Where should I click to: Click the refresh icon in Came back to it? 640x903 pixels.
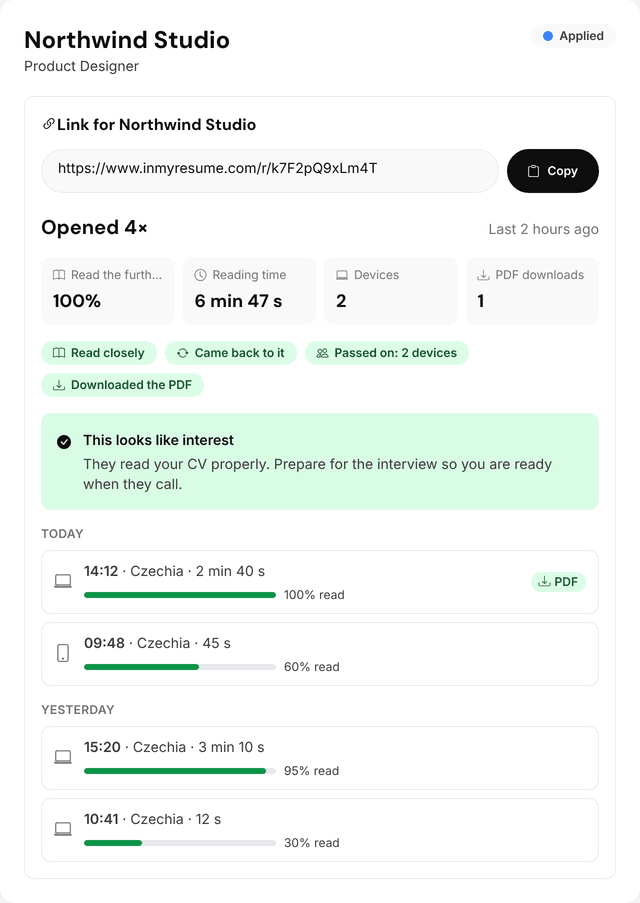click(x=183, y=353)
